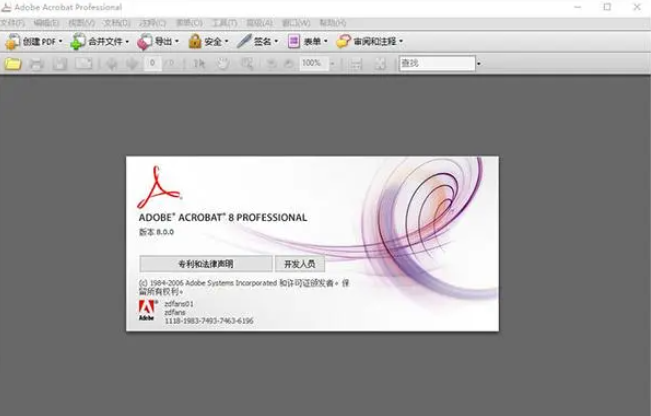Viewport: 651px width, 416px height.
Task: Open the 文档(D) menu
Action: pos(117,23)
